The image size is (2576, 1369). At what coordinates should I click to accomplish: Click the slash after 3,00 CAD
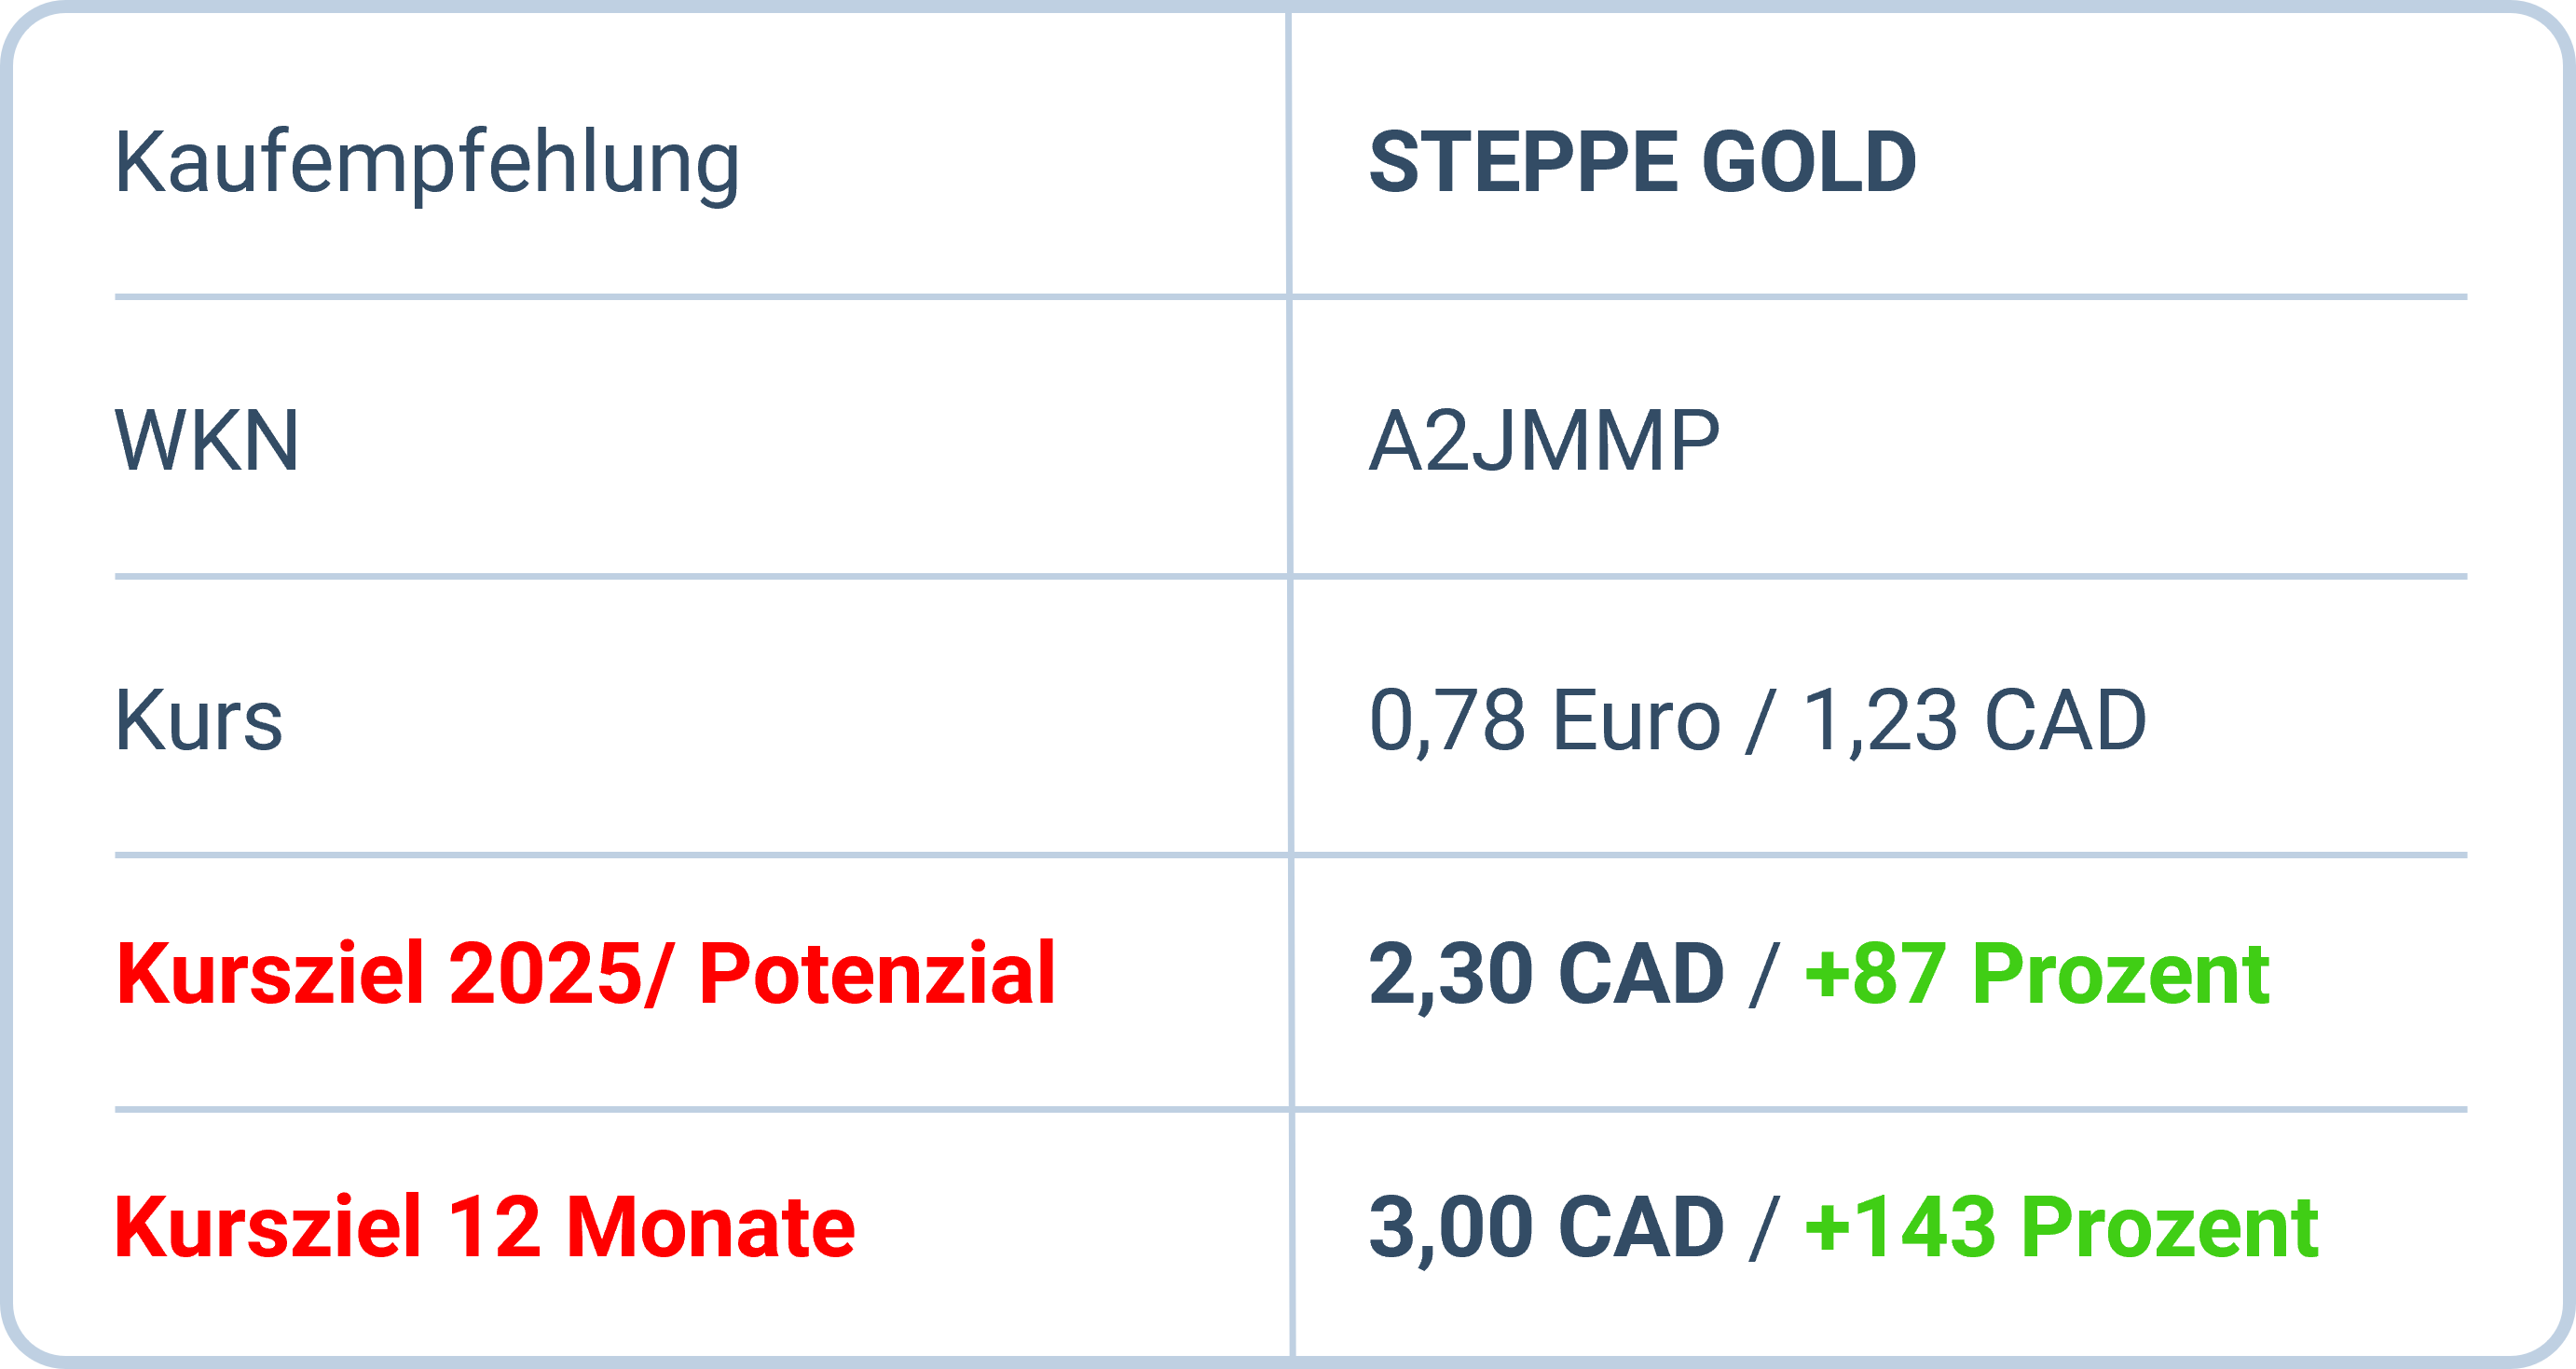pyautogui.click(x=1764, y=1228)
